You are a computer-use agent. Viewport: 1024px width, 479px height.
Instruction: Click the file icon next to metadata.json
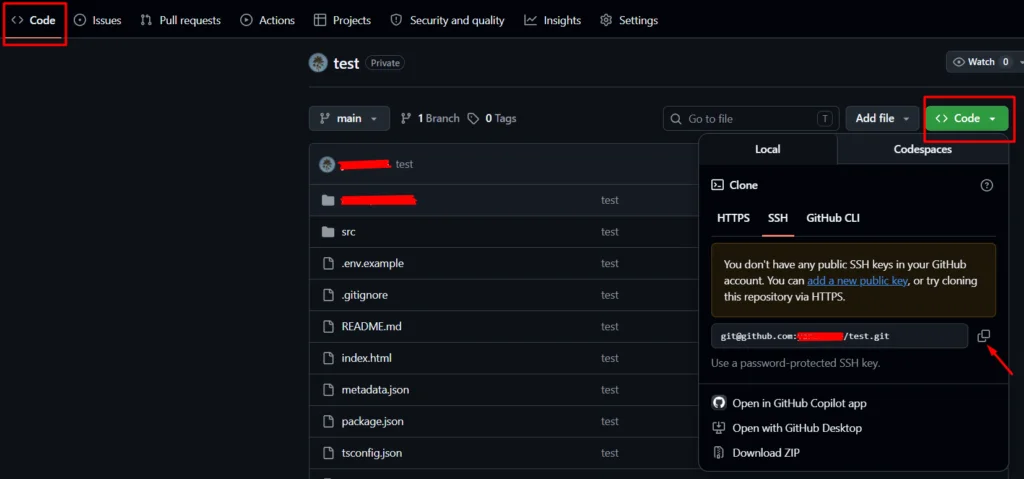click(328, 389)
